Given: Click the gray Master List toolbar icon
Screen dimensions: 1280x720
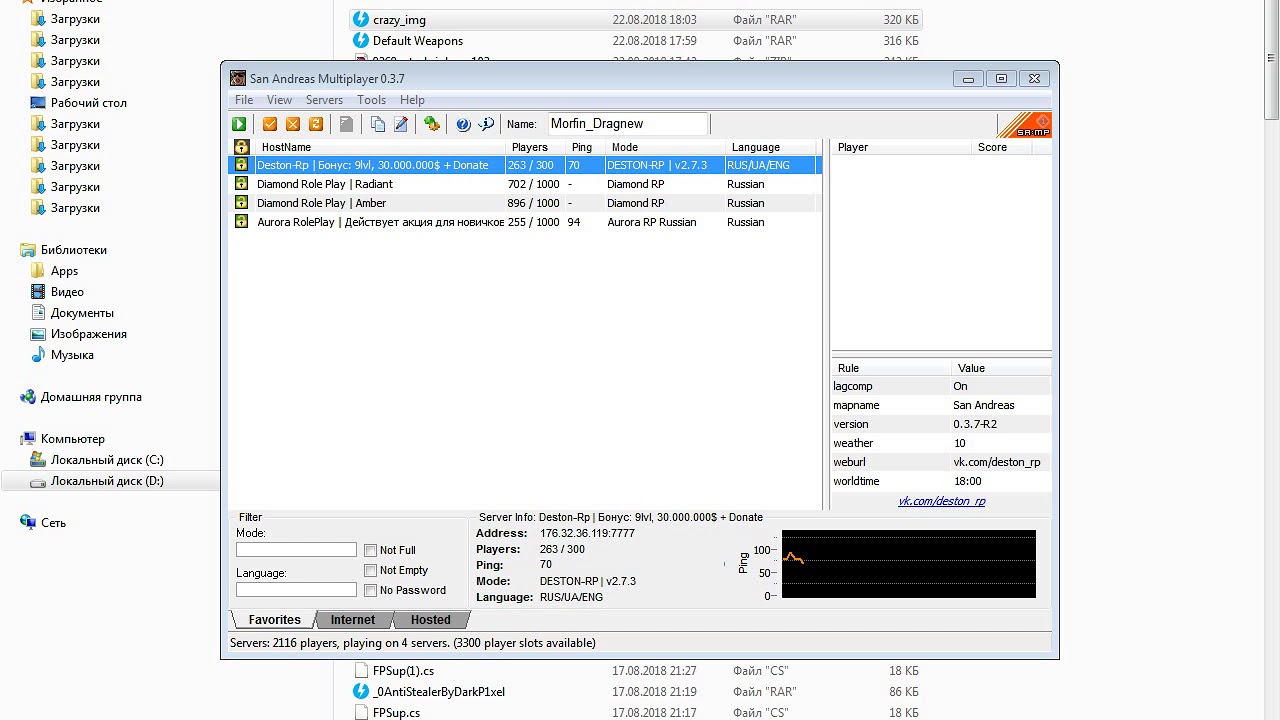Looking at the screenshot, I should click(346, 124).
